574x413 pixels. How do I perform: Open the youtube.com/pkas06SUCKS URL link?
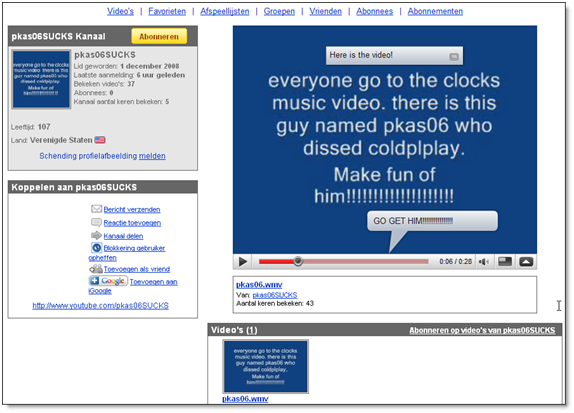click(x=101, y=305)
